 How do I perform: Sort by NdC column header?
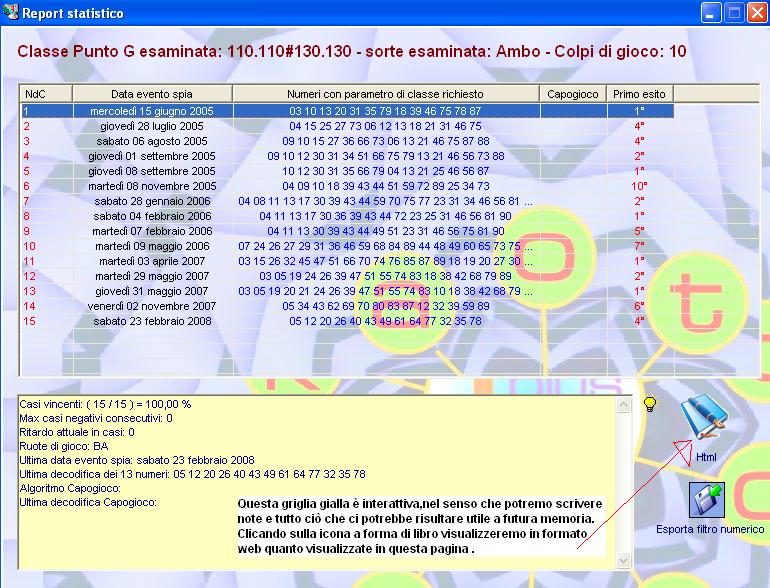click(x=46, y=94)
